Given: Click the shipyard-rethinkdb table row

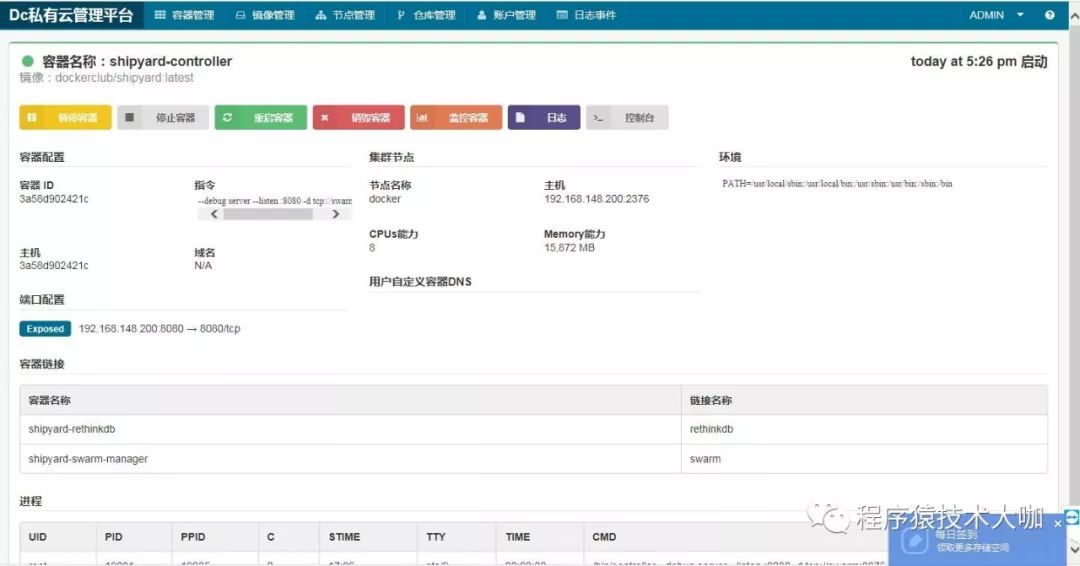Looking at the screenshot, I should click(x=534, y=429).
